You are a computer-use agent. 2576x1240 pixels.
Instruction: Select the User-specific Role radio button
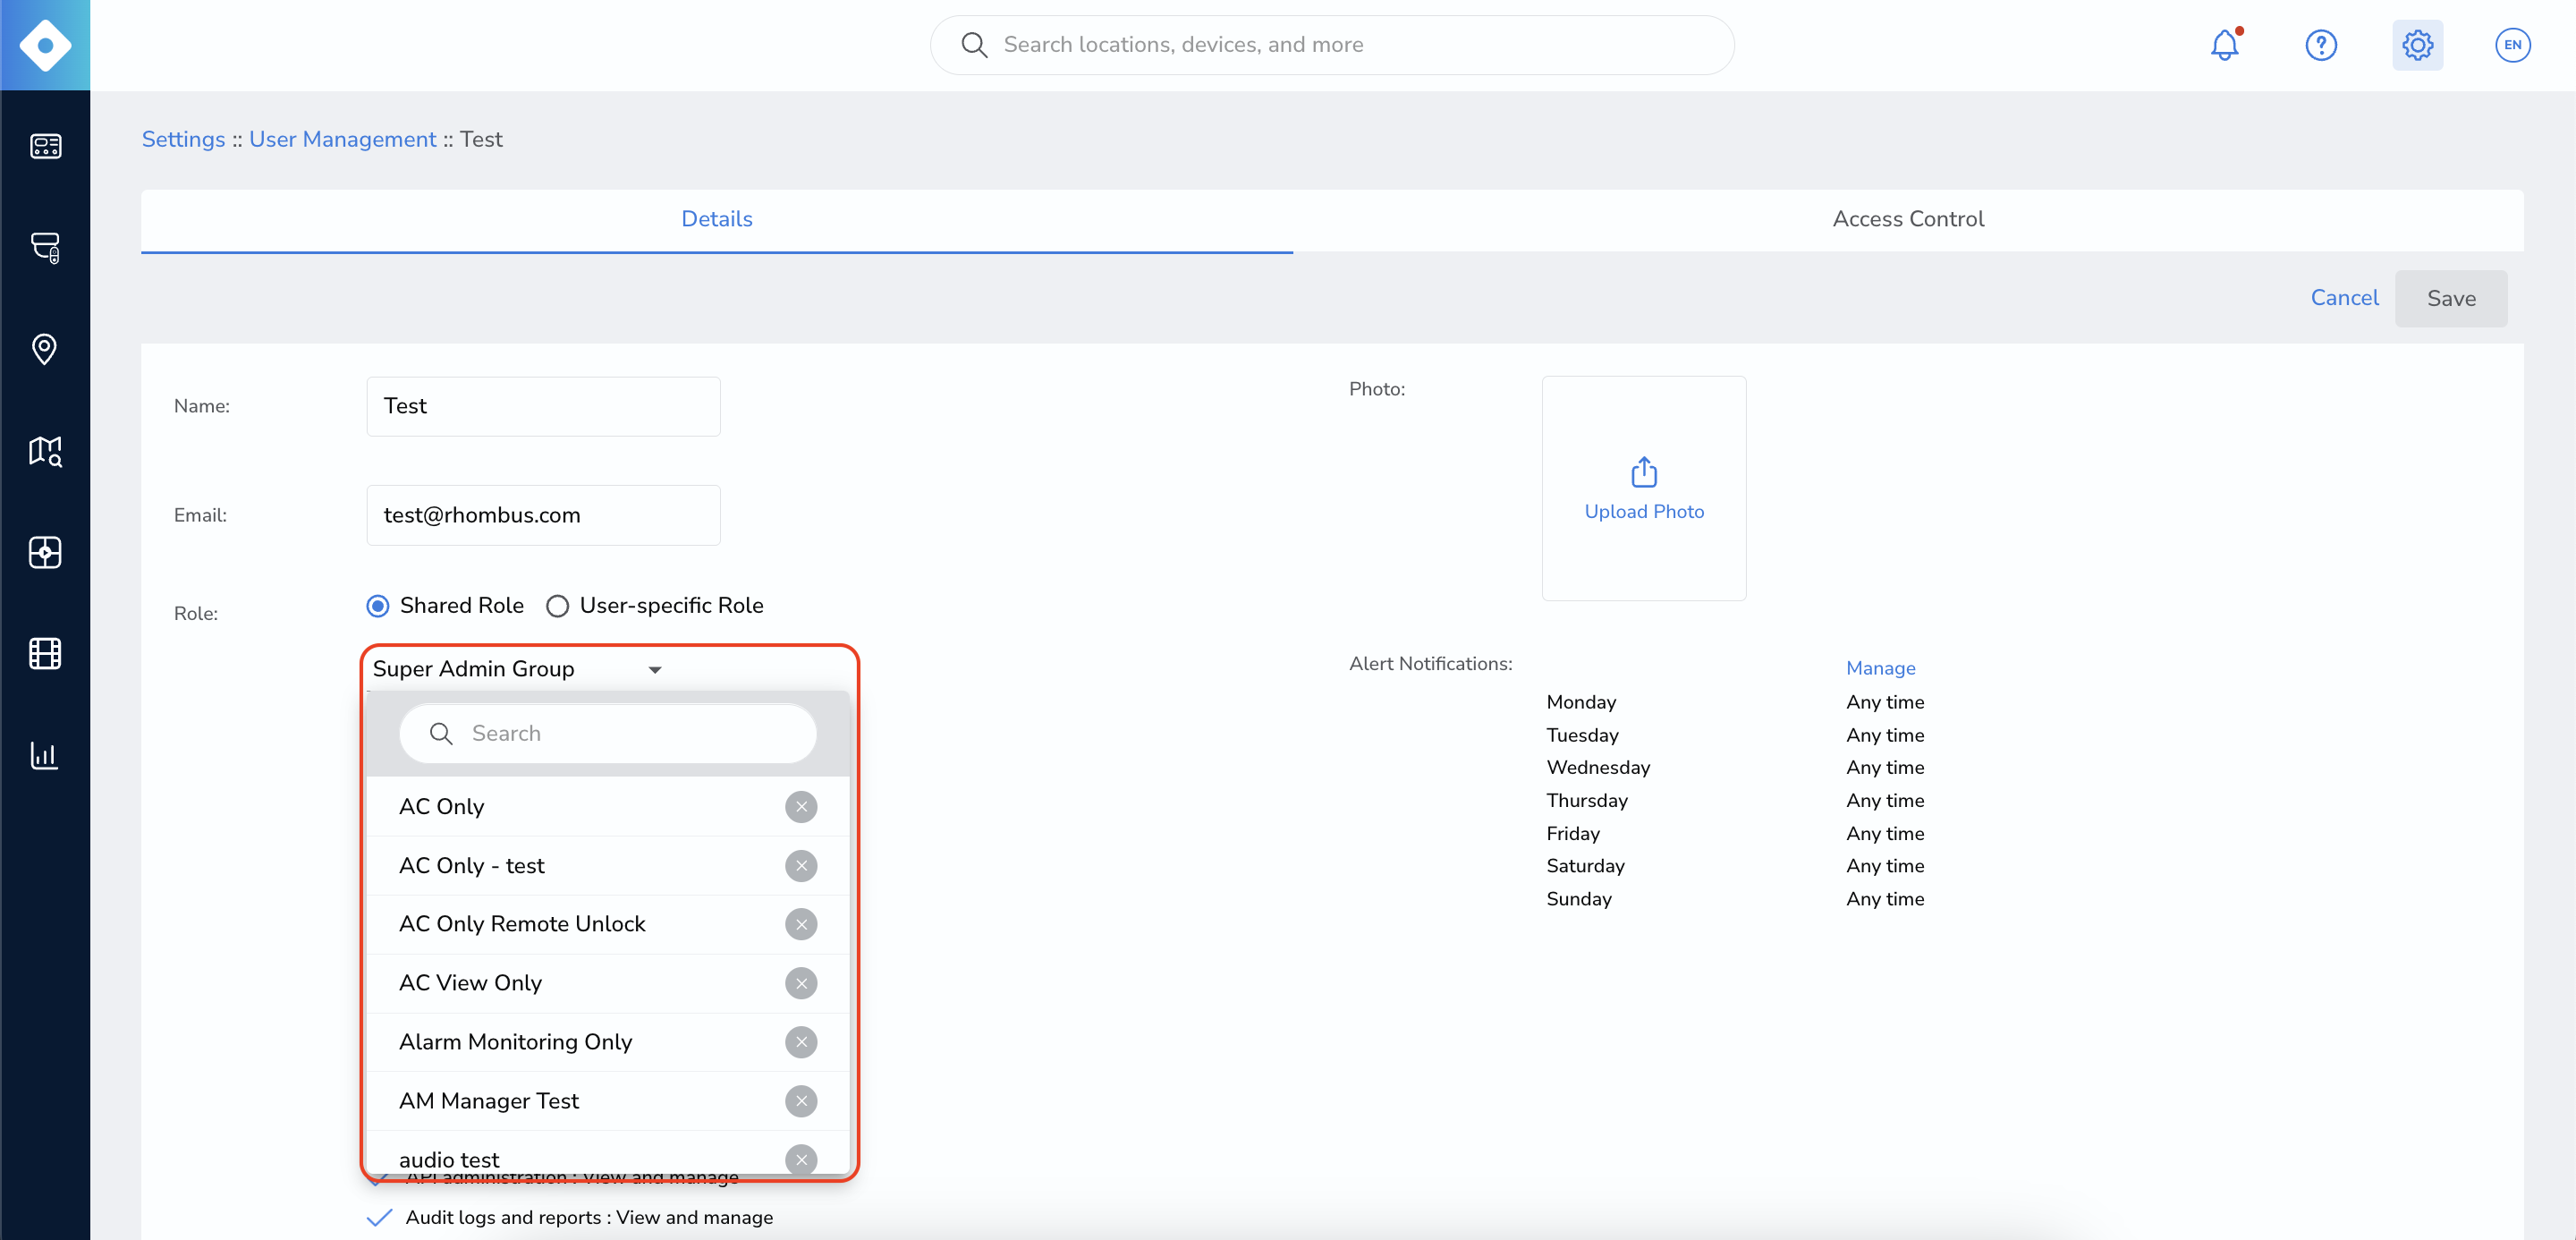tap(558, 606)
